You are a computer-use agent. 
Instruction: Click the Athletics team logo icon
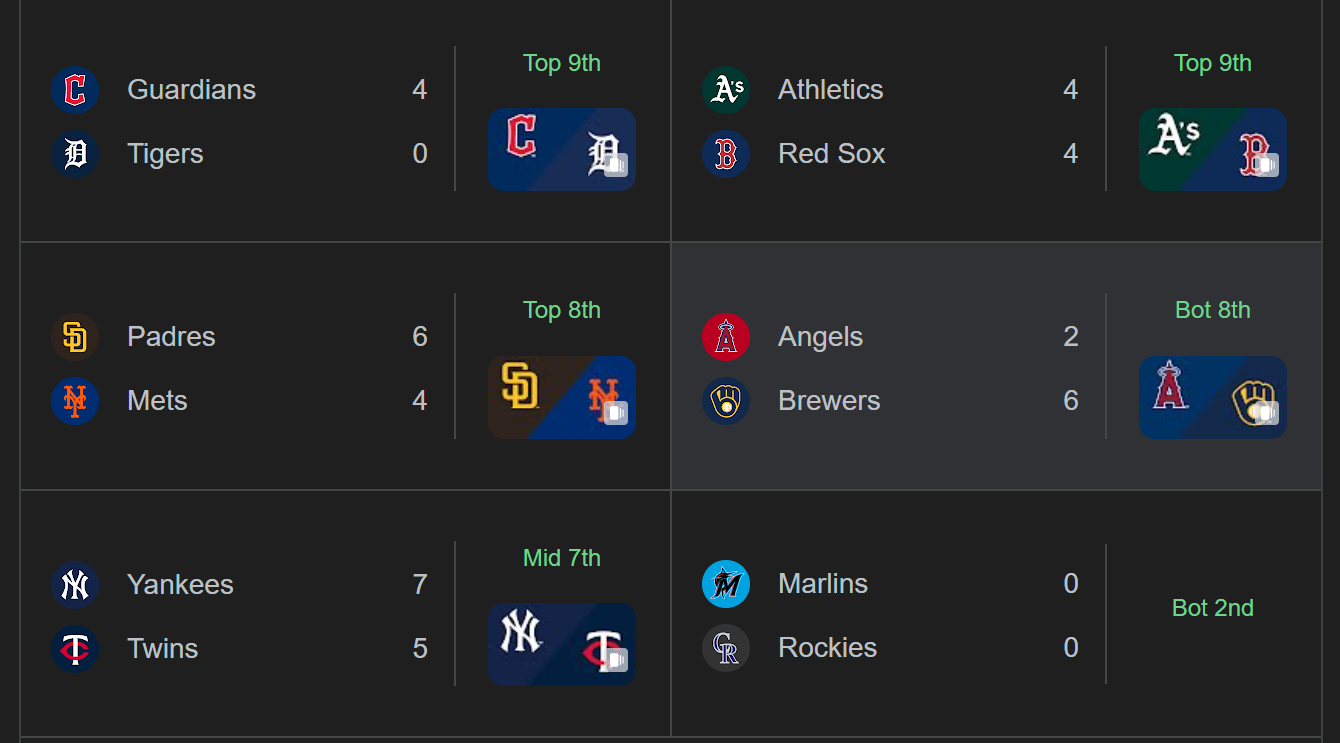click(726, 90)
